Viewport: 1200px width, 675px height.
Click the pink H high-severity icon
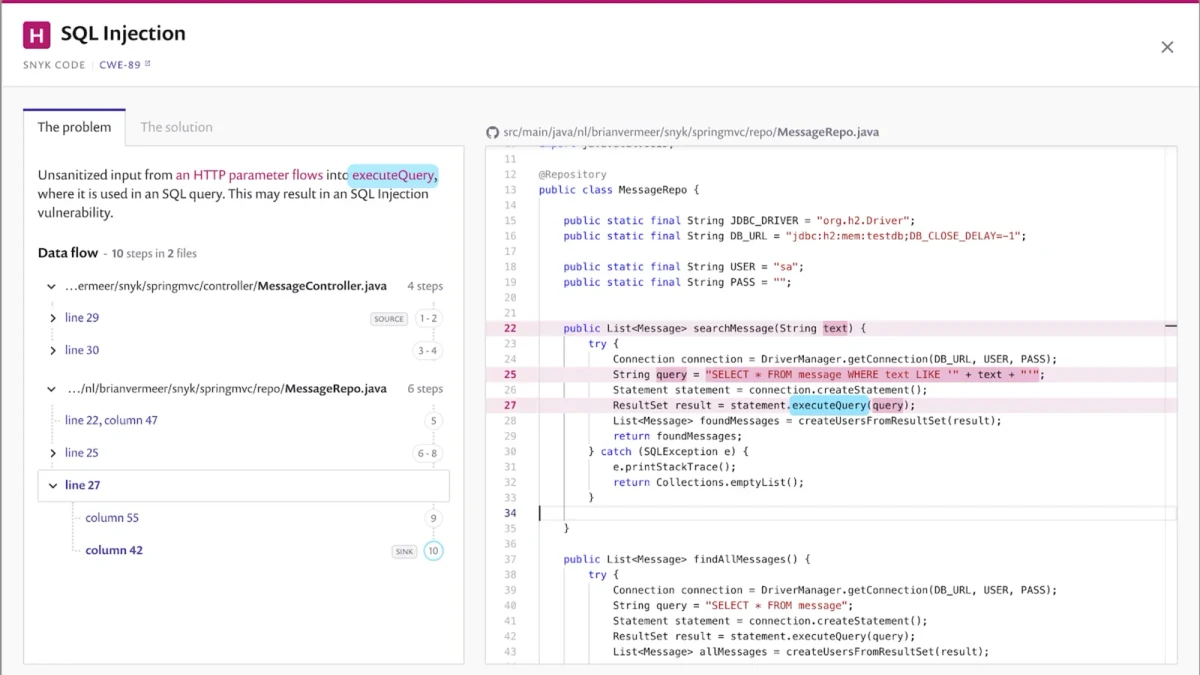[37, 36]
